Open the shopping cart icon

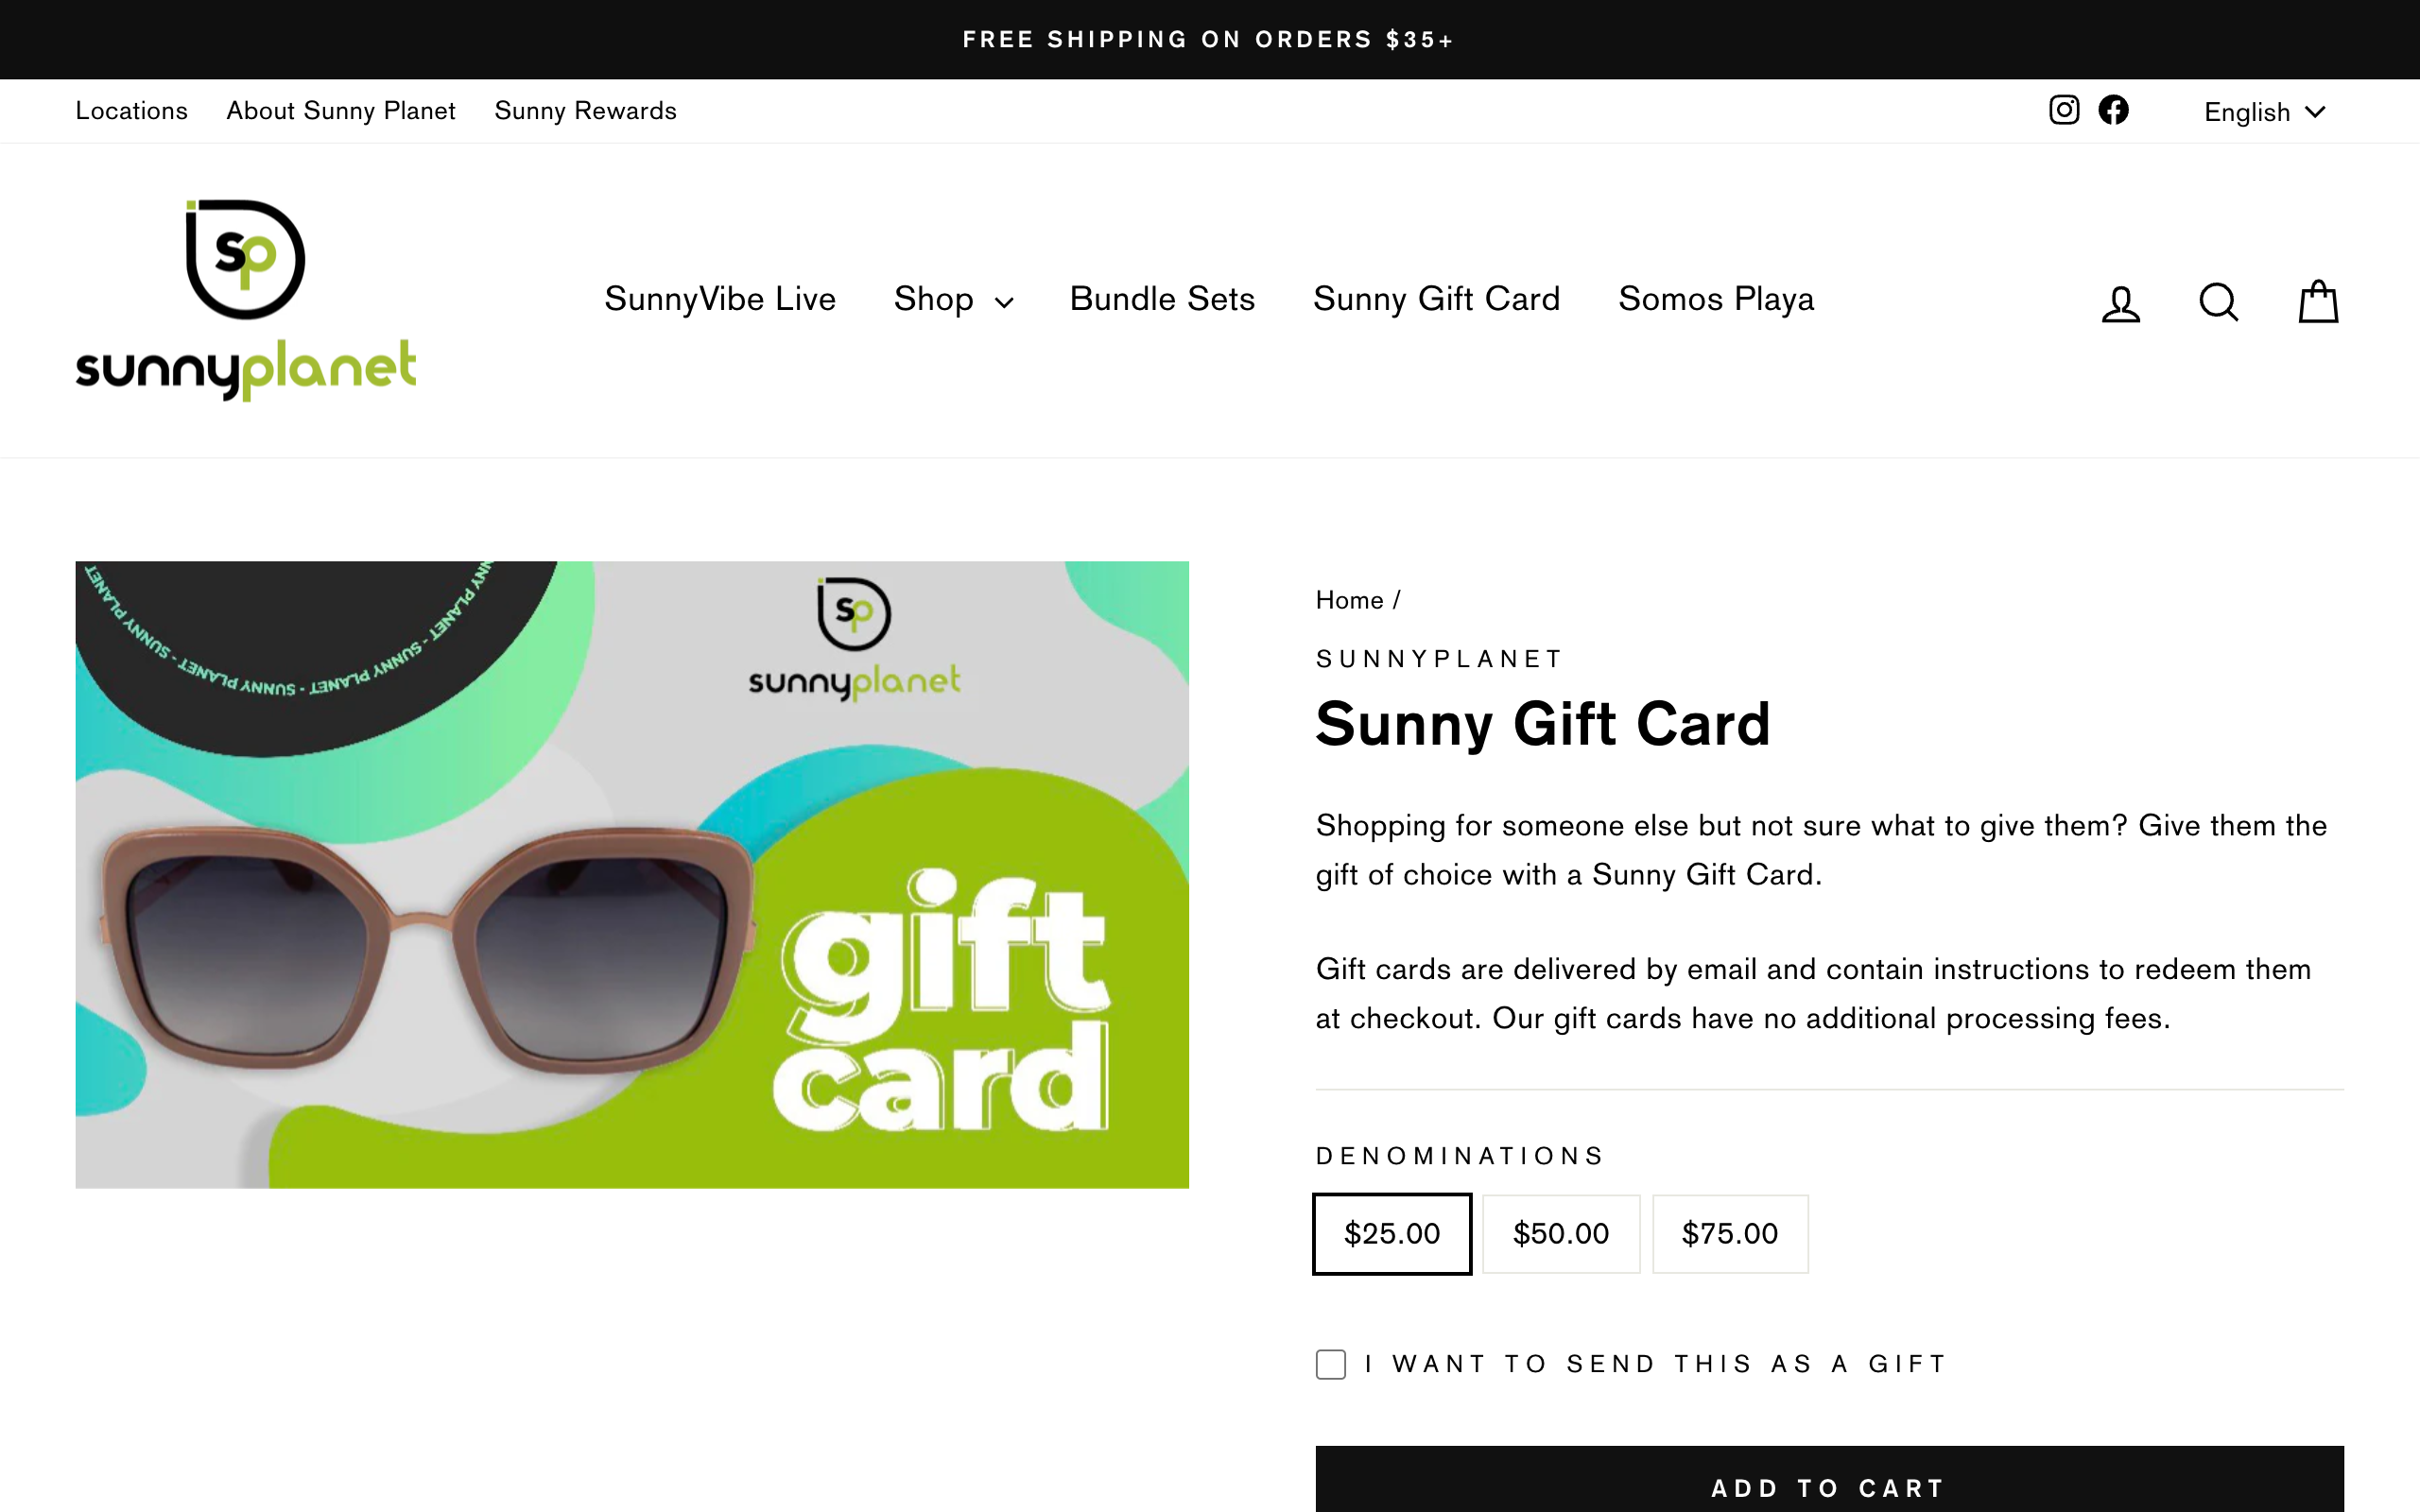click(x=2317, y=301)
